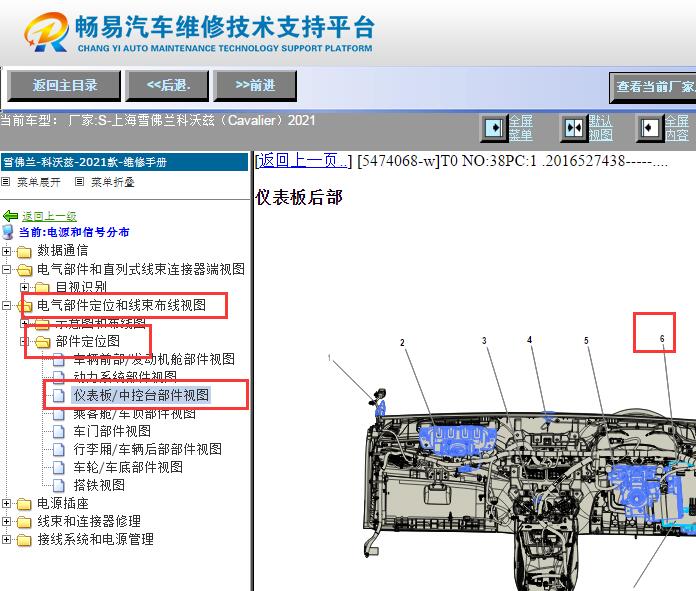Click callout number 2 on the diagram

pyautogui.click(x=402, y=342)
